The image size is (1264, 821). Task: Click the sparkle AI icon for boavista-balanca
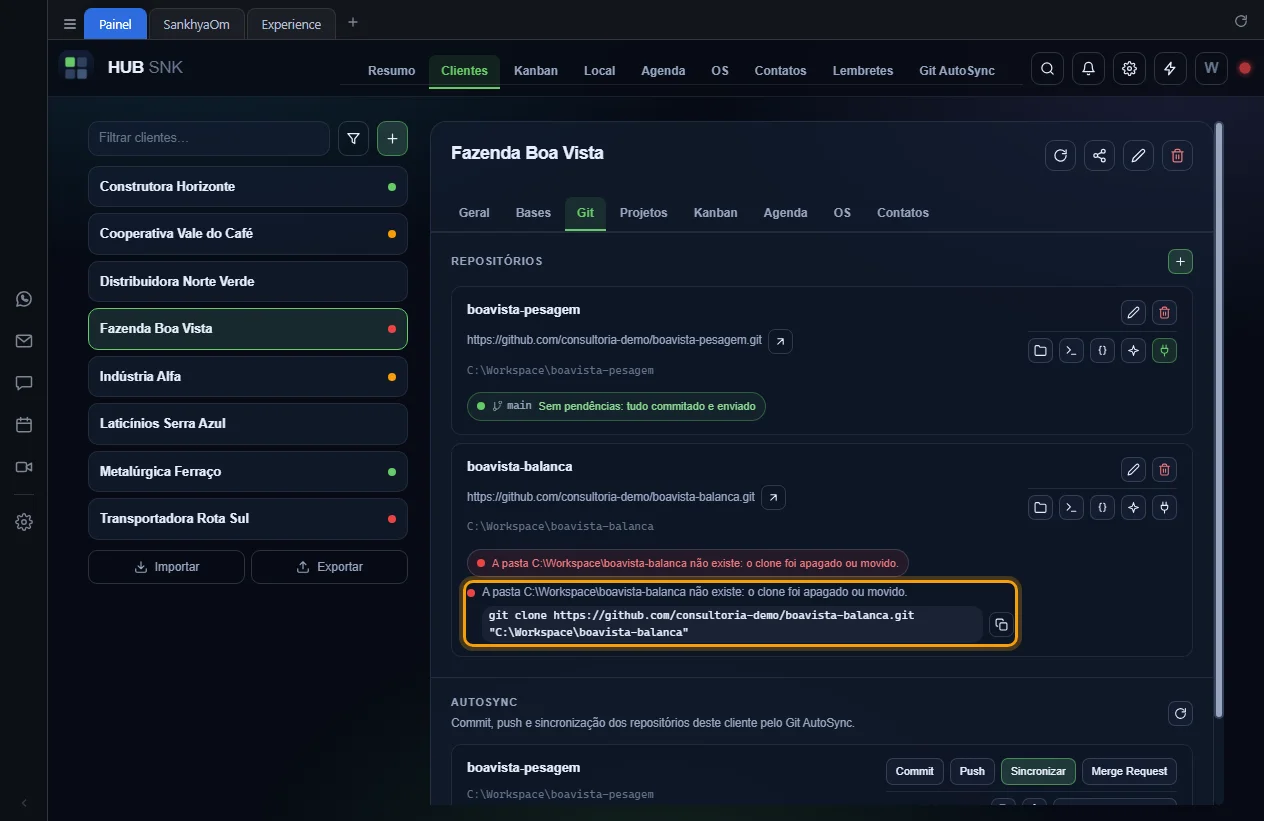click(x=1133, y=507)
